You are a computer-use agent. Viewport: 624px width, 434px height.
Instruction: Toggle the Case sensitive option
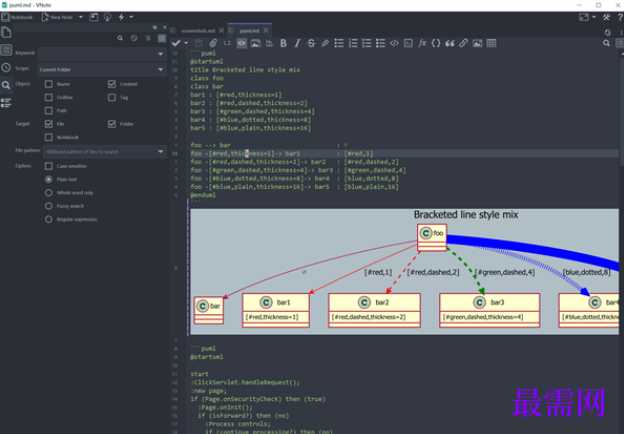pos(49,165)
